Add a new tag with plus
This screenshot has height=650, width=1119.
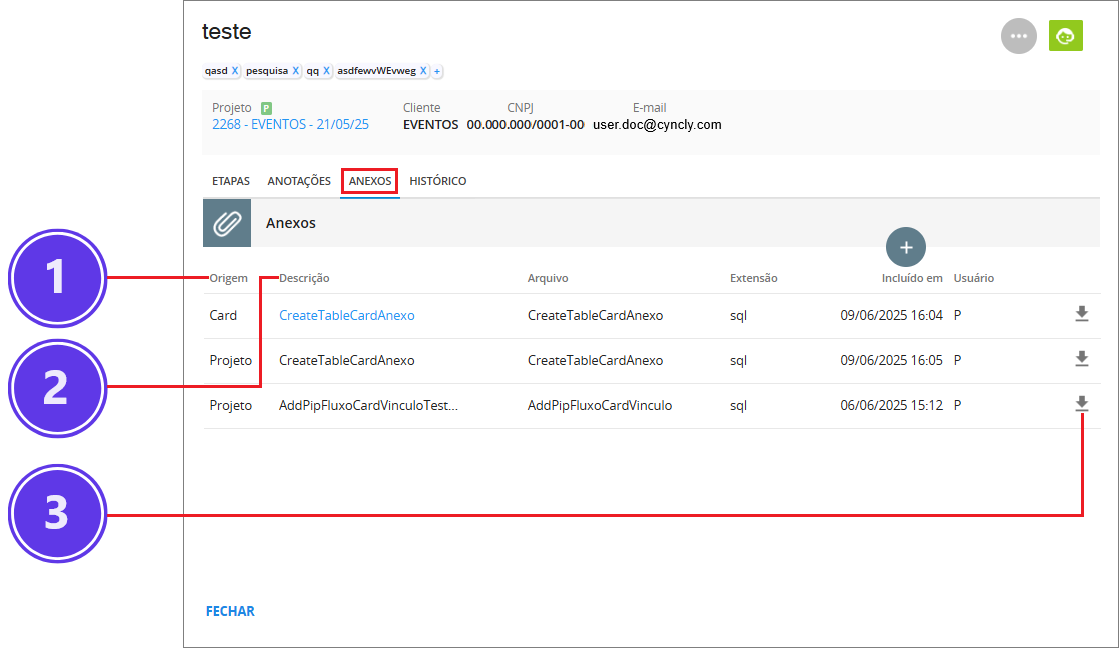[x=437, y=71]
